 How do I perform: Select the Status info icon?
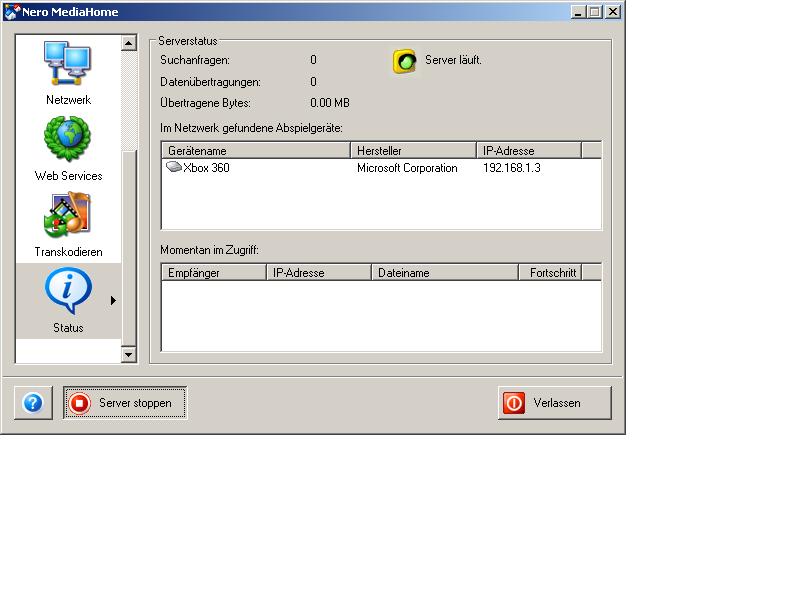click(68, 290)
